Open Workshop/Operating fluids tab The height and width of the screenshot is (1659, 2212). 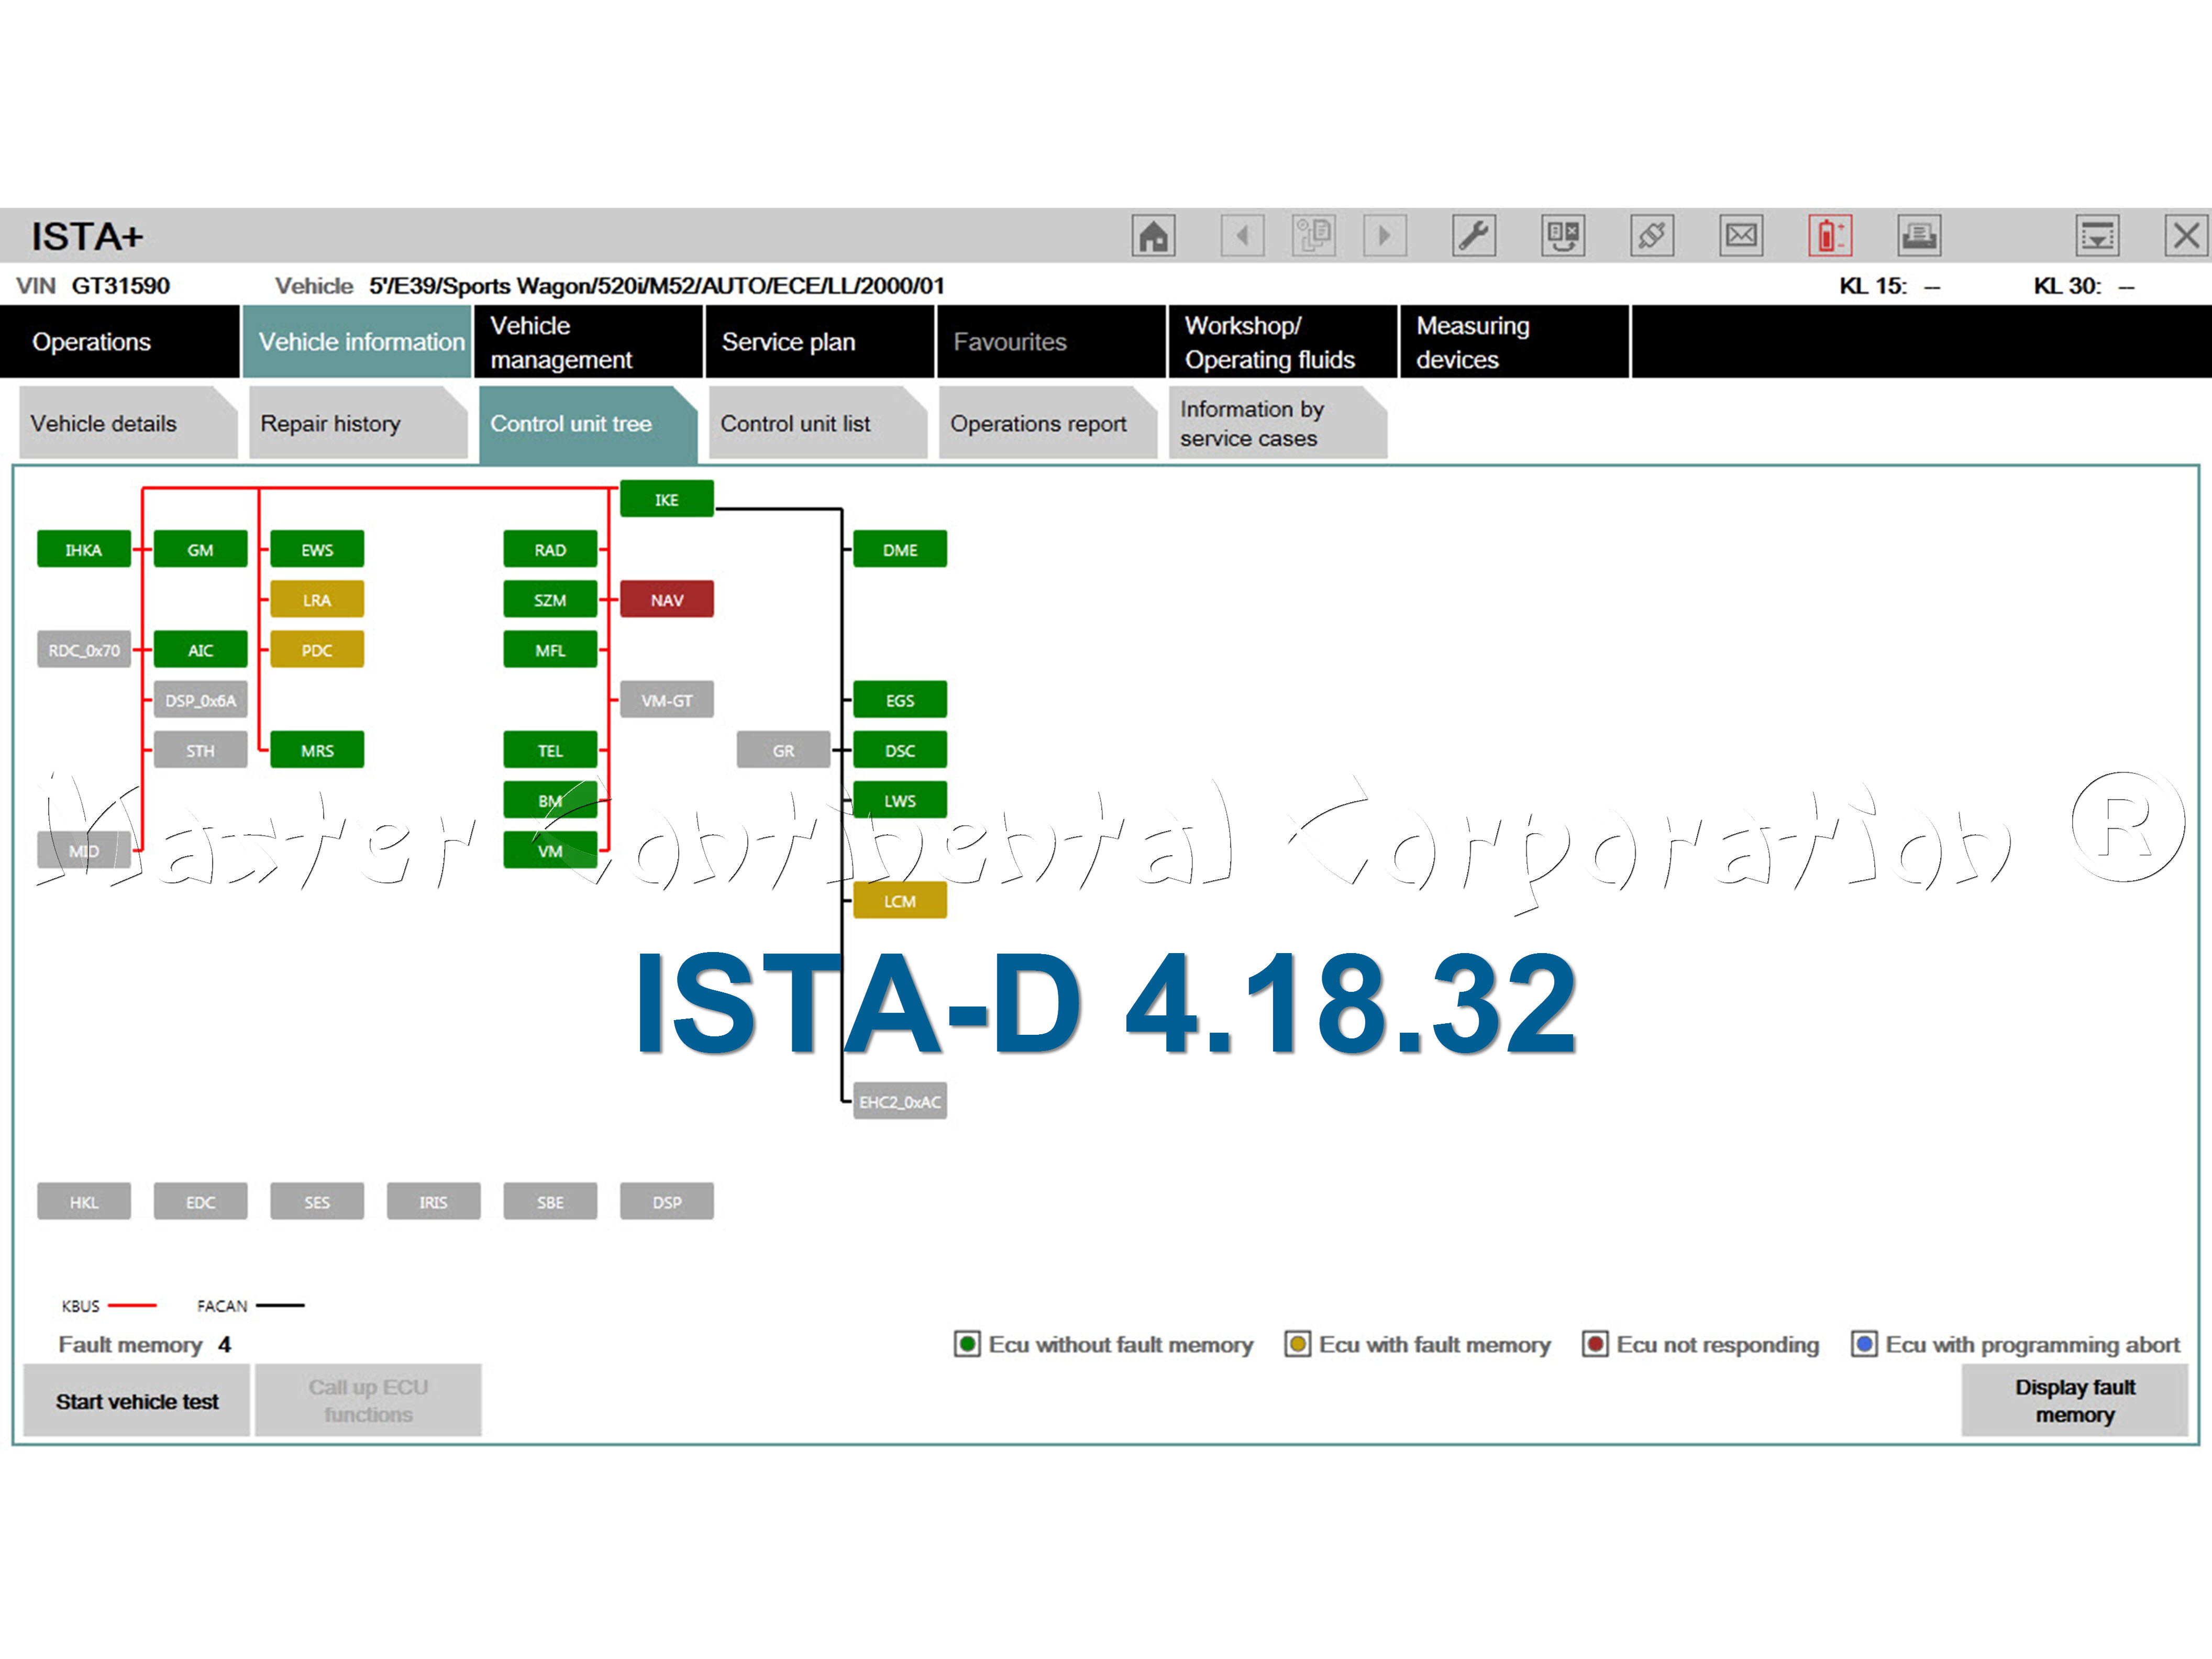click(1282, 342)
